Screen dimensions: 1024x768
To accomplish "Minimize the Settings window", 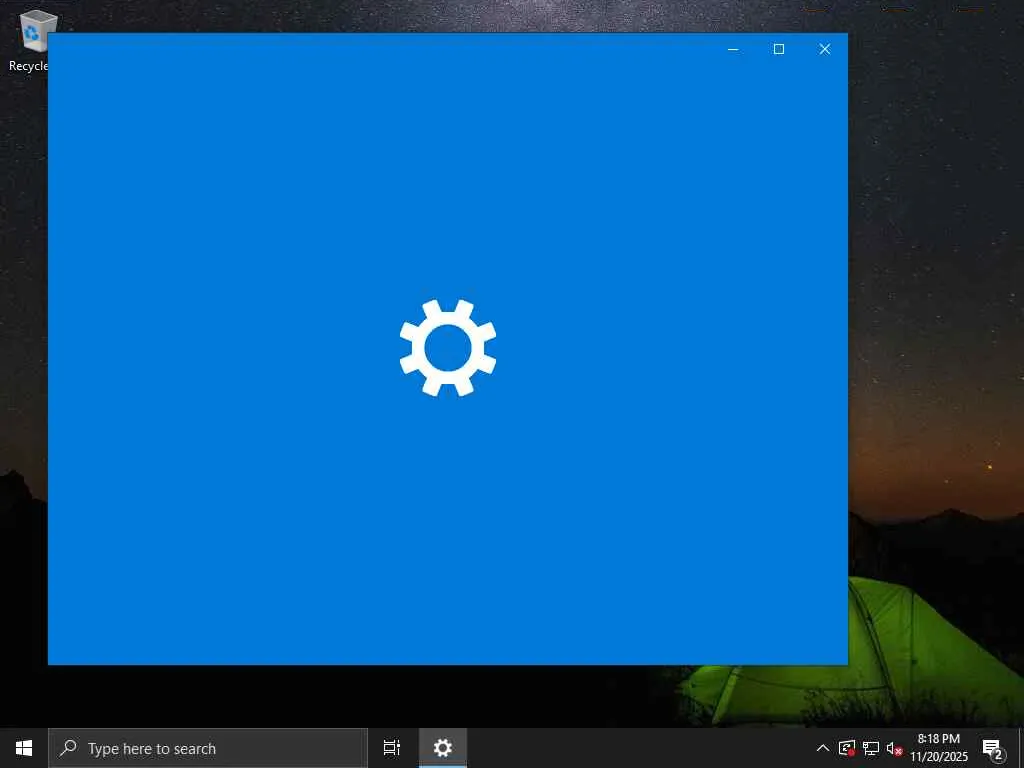I will [733, 49].
